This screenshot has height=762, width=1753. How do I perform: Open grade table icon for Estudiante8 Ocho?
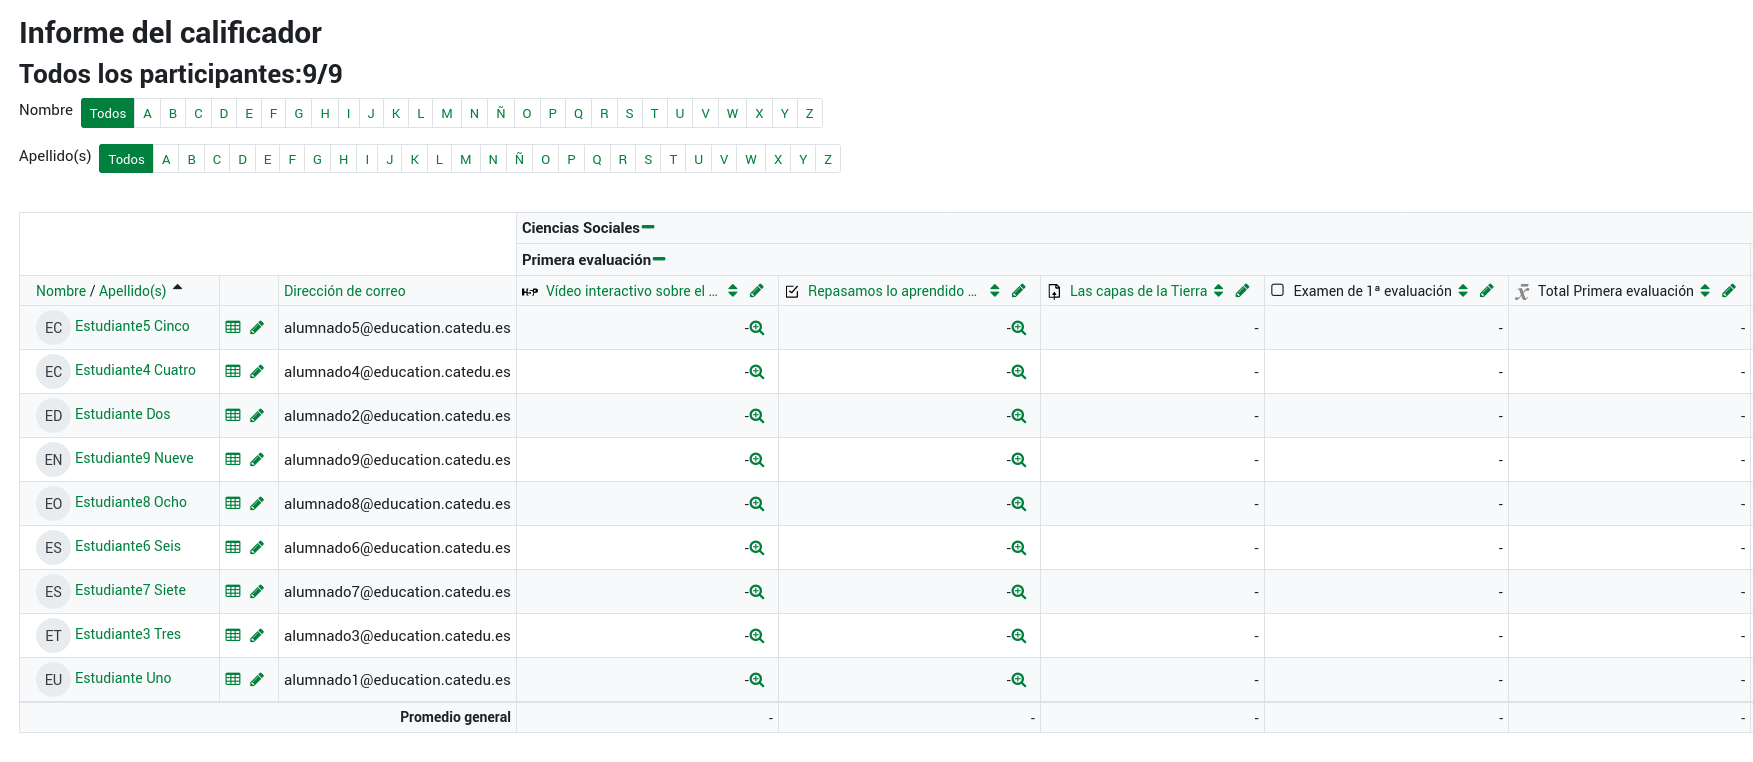[x=233, y=503]
